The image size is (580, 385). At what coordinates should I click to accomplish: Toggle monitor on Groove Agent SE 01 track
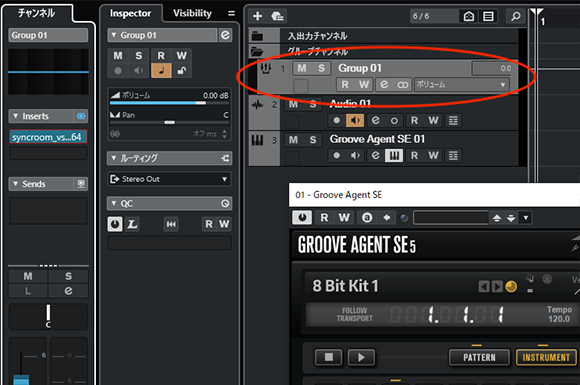355,155
